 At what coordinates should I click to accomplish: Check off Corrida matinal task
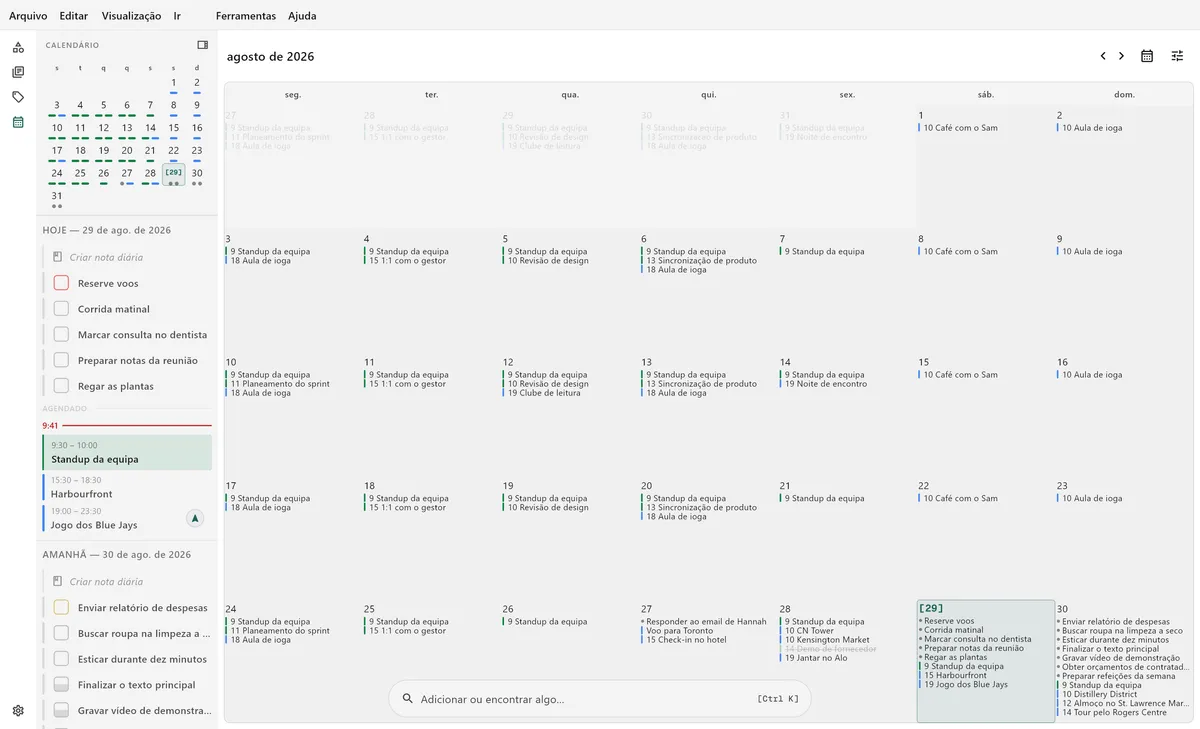[x=61, y=309]
